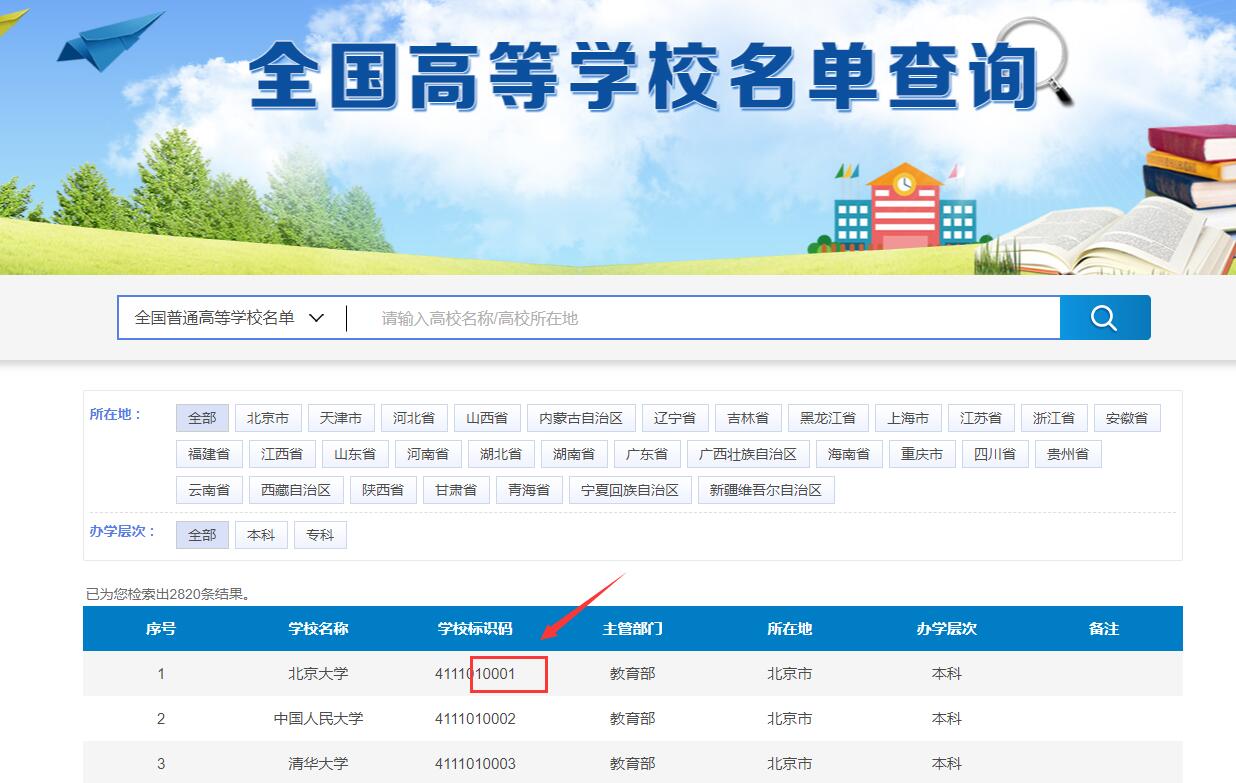Filter by 福建省

click(x=209, y=454)
